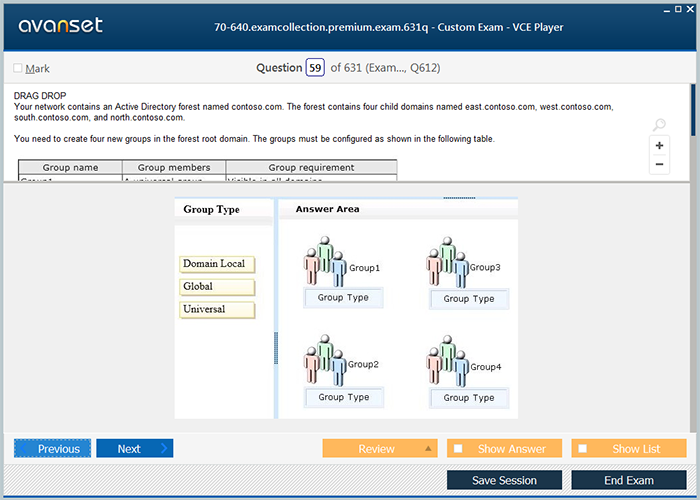Toggle the Show List checkbox
The height and width of the screenshot is (500, 700).
[583, 448]
